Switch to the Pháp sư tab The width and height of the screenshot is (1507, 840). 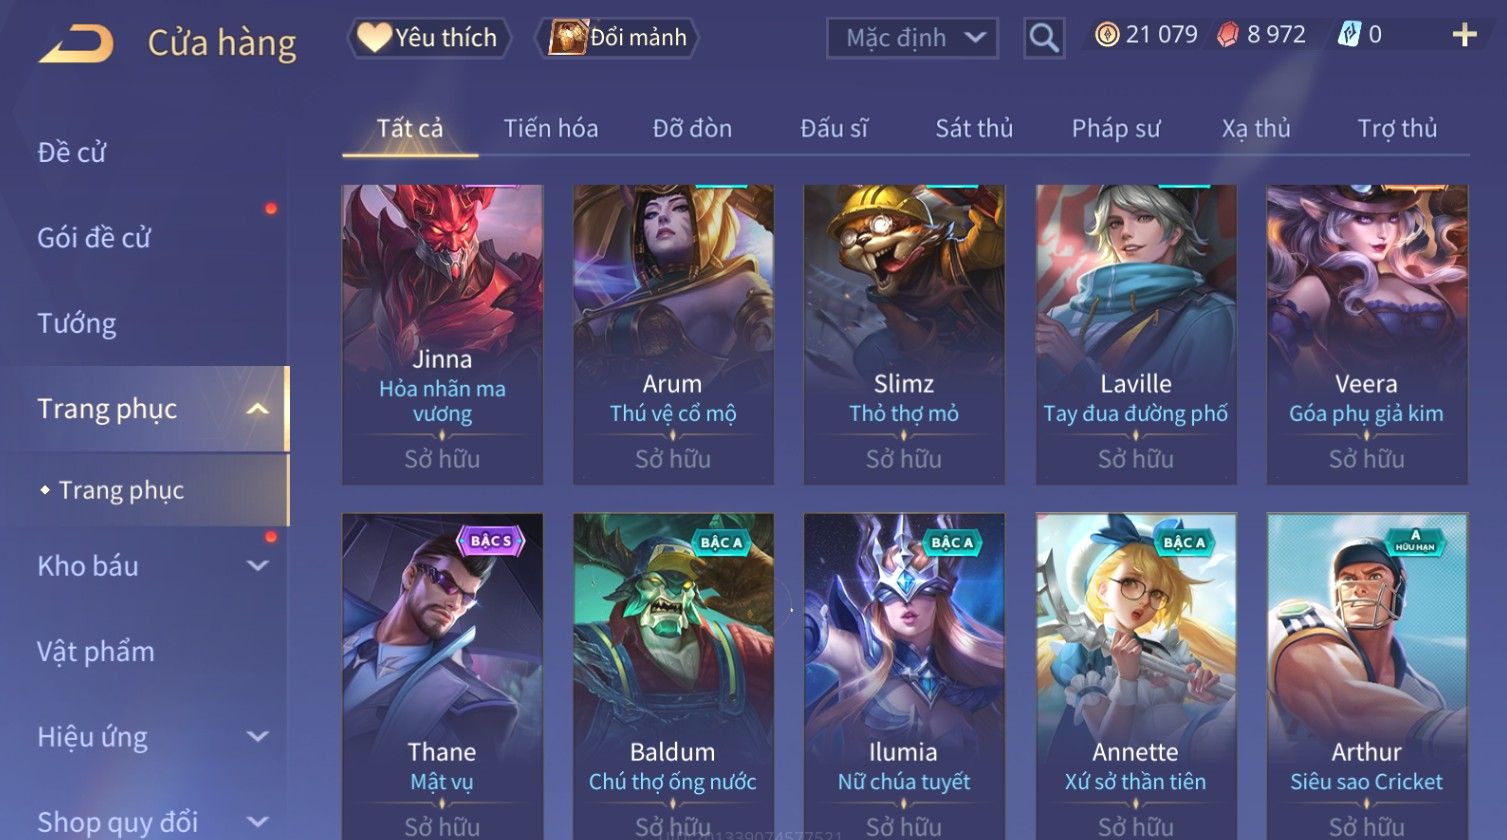pos(1116,129)
